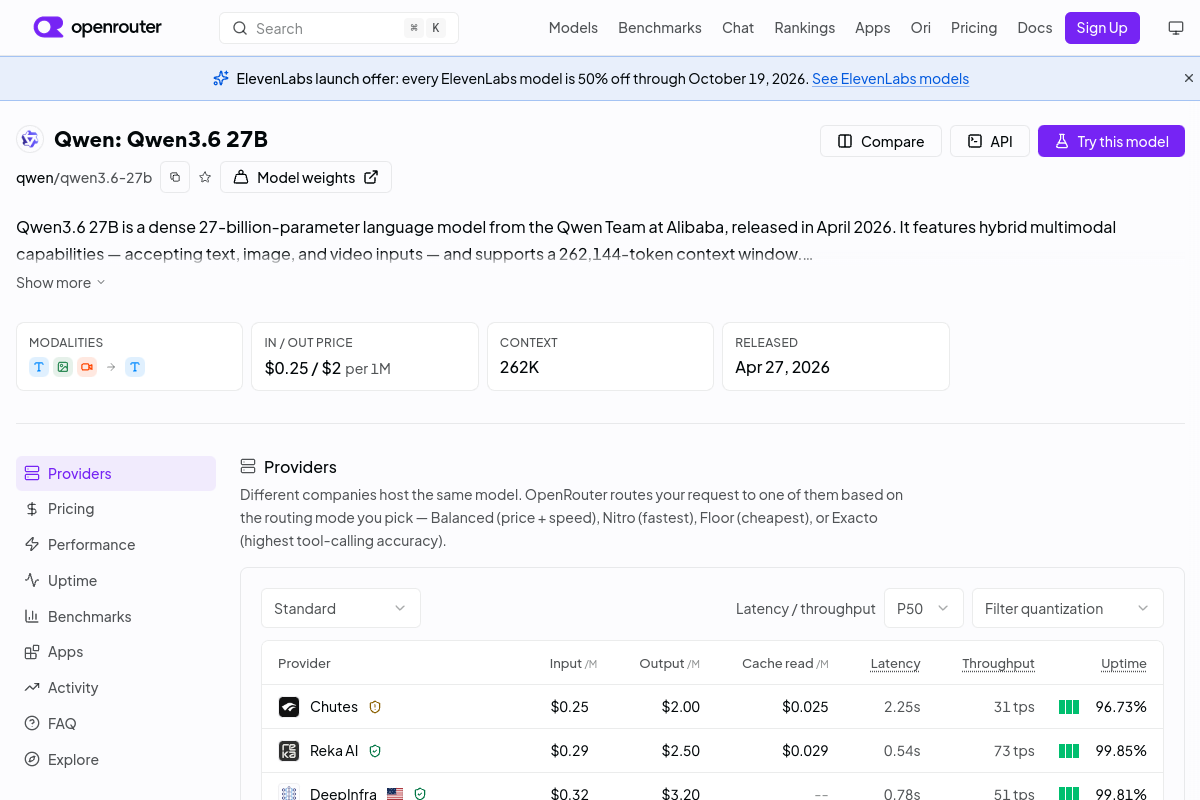Viewport: 1200px width, 800px height.
Task: Open Models in top navigation
Action: point(573,28)
